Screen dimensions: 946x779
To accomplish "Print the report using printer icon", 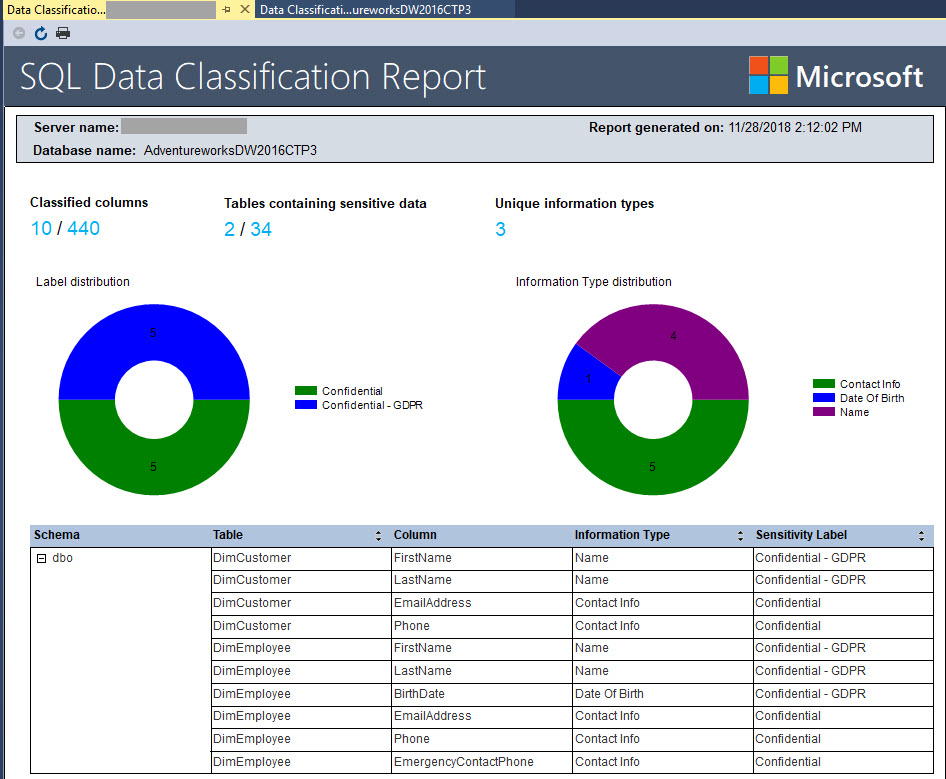I will click(x=63, y=33).
